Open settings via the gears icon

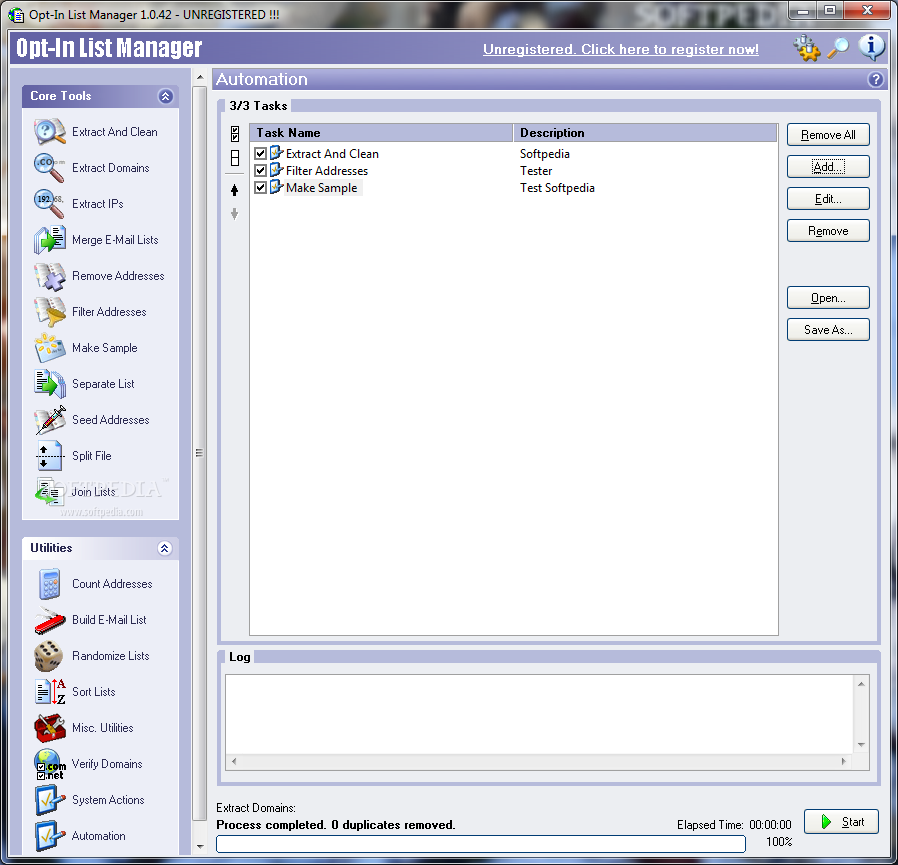pos(807,49)
